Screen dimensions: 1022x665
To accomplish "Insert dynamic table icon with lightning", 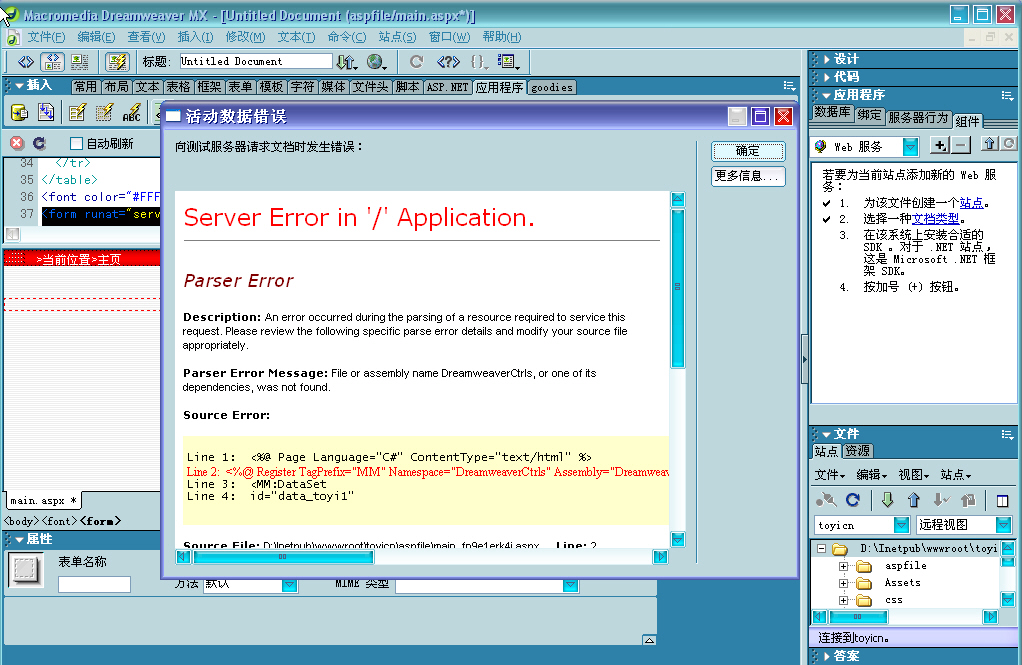I will [77, 113].
